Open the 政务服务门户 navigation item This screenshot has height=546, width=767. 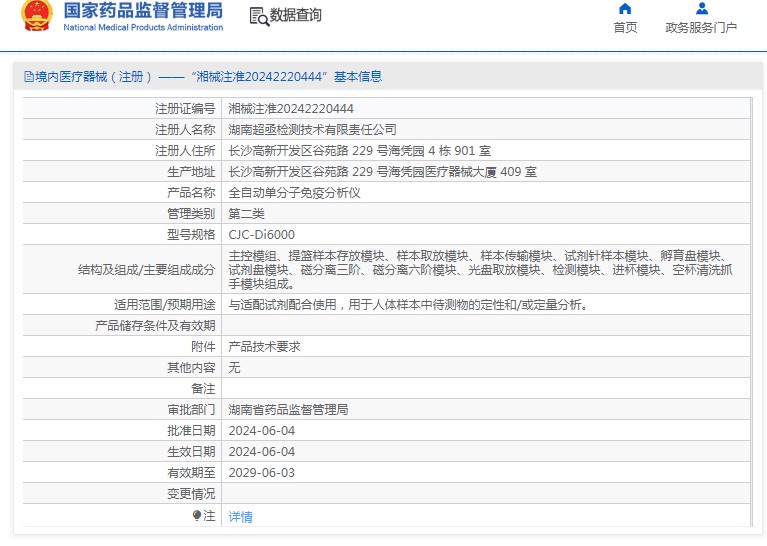[x=701, y=27]
